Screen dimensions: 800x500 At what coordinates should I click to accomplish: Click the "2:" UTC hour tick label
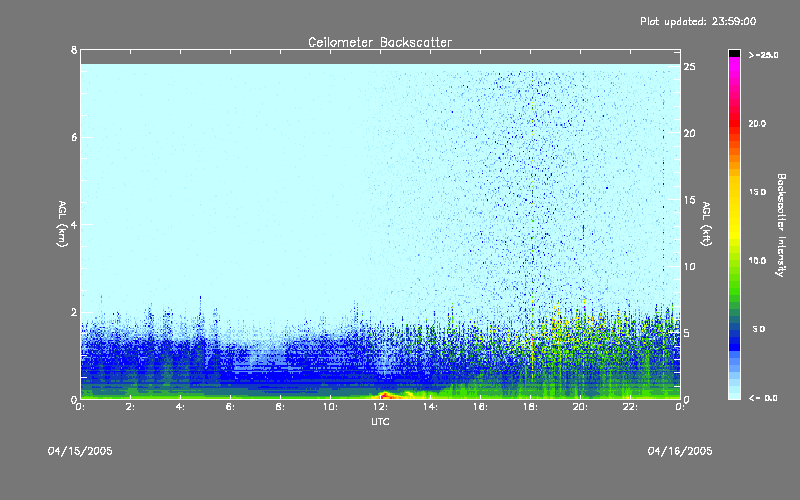pos(130,407)
